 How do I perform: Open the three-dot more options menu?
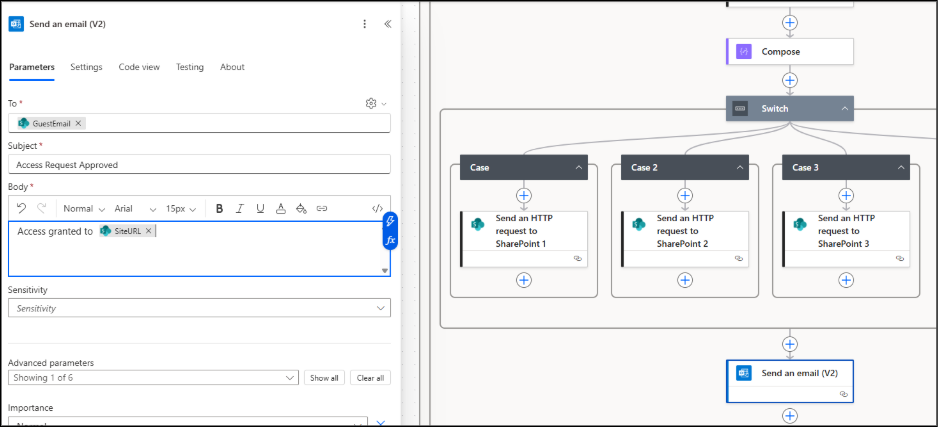(364, 24)
